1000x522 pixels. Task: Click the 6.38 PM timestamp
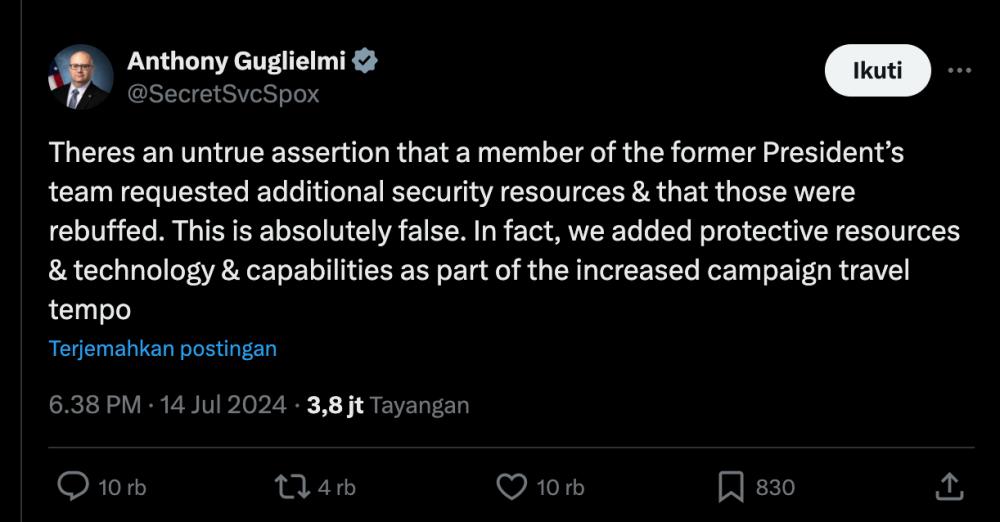click(95, 405)
